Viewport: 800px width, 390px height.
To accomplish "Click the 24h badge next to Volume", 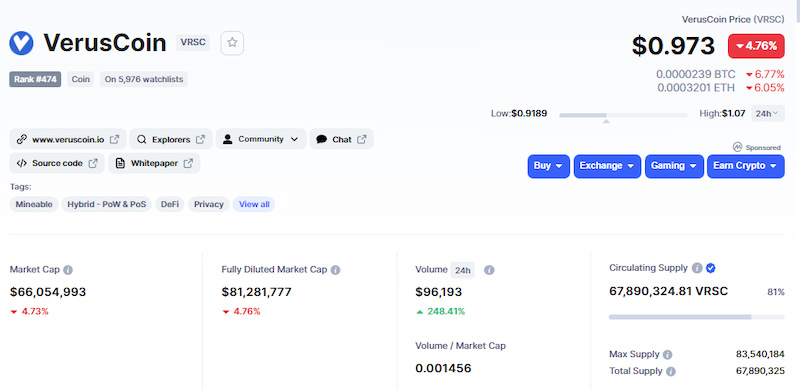I will [463, 270].
